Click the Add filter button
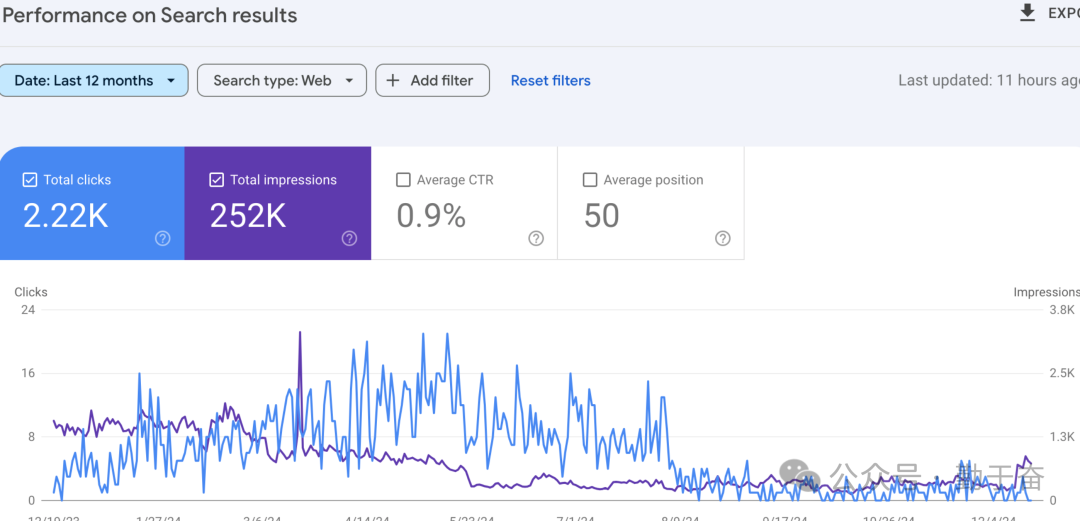 click(432, 80)
